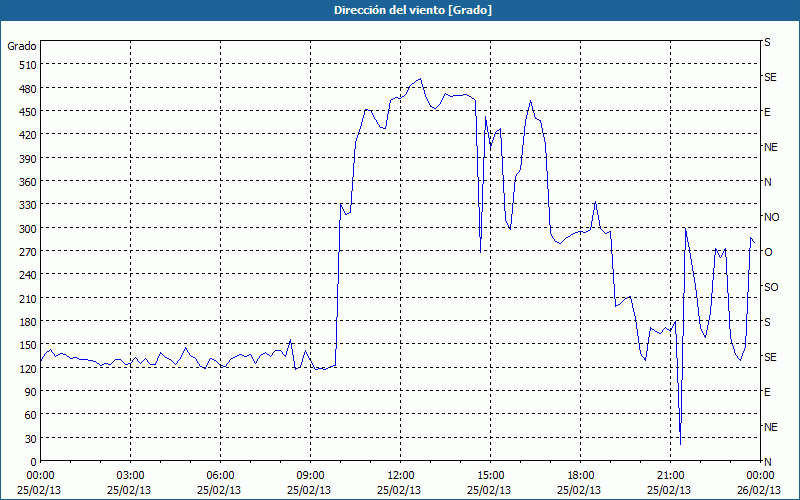The height and width of the screenshot is (500, 800).
Task: Select the "330" y-axis value
Action: 28,206
